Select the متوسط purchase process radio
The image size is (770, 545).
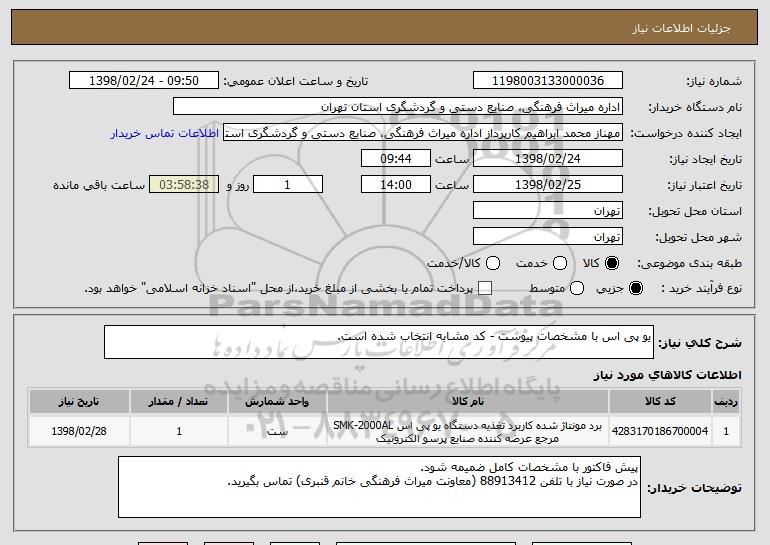tap(577, 288)
